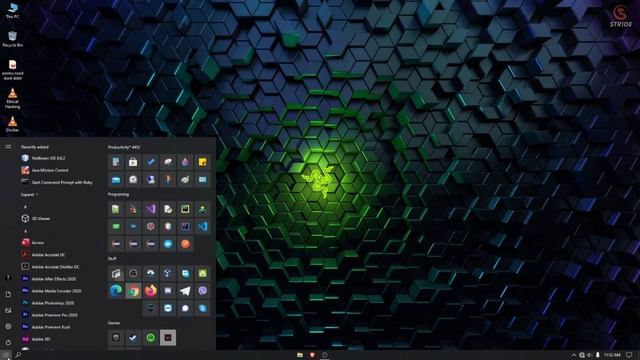This screenshot has height=360, width=640.
Task: Jump via the '#' letter header
Action: point(25,207)
